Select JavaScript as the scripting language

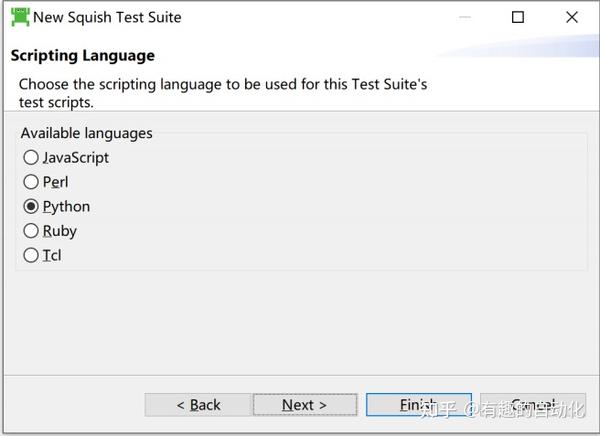pos(31,158)
